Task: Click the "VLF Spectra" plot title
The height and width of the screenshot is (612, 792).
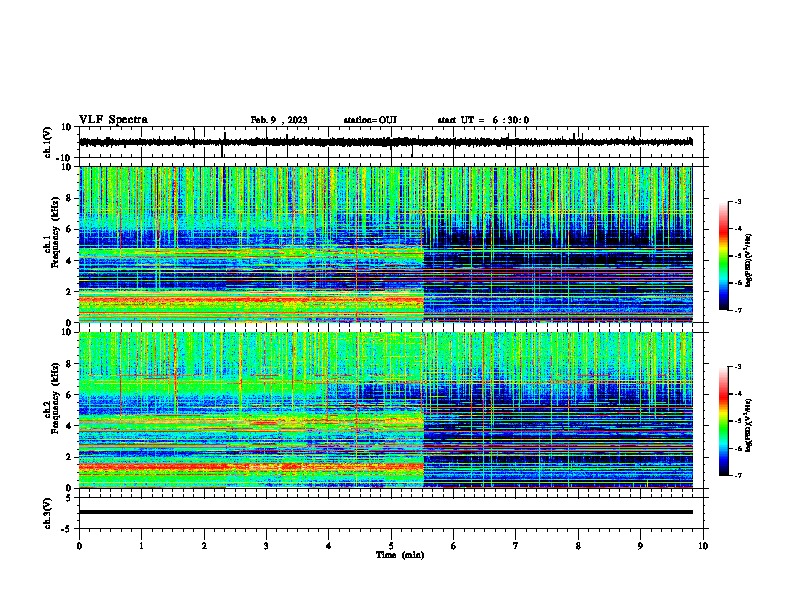Action: click(x=113, y=120)
